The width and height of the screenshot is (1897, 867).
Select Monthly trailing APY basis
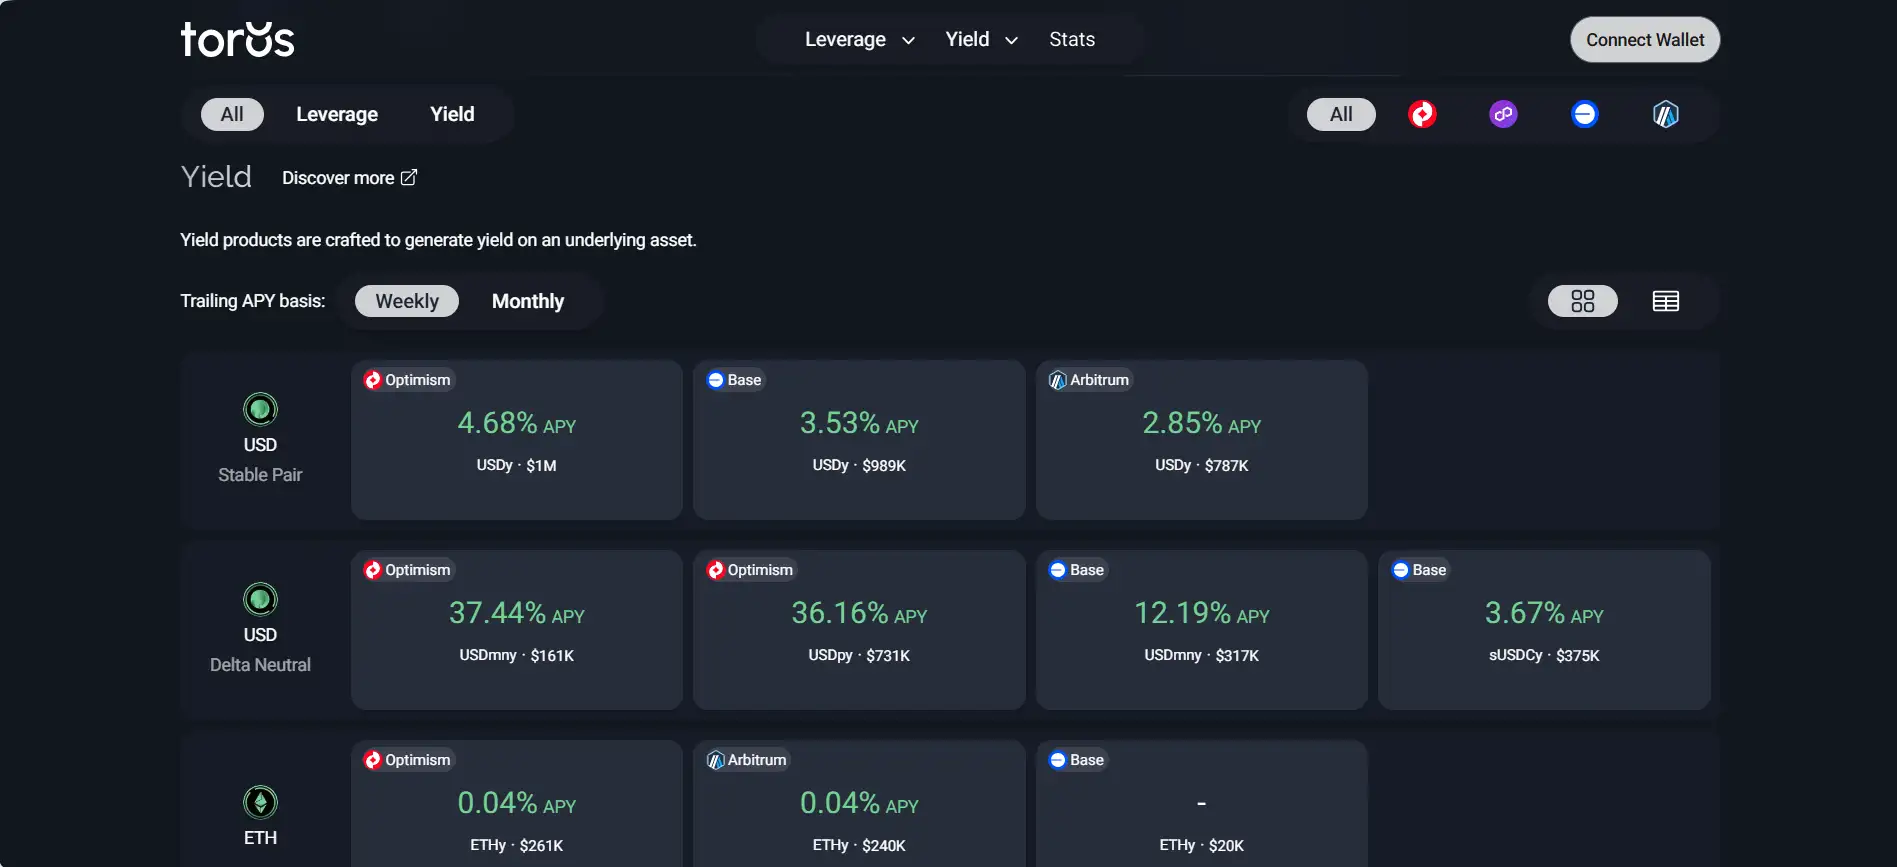click(x=527, y=301)
